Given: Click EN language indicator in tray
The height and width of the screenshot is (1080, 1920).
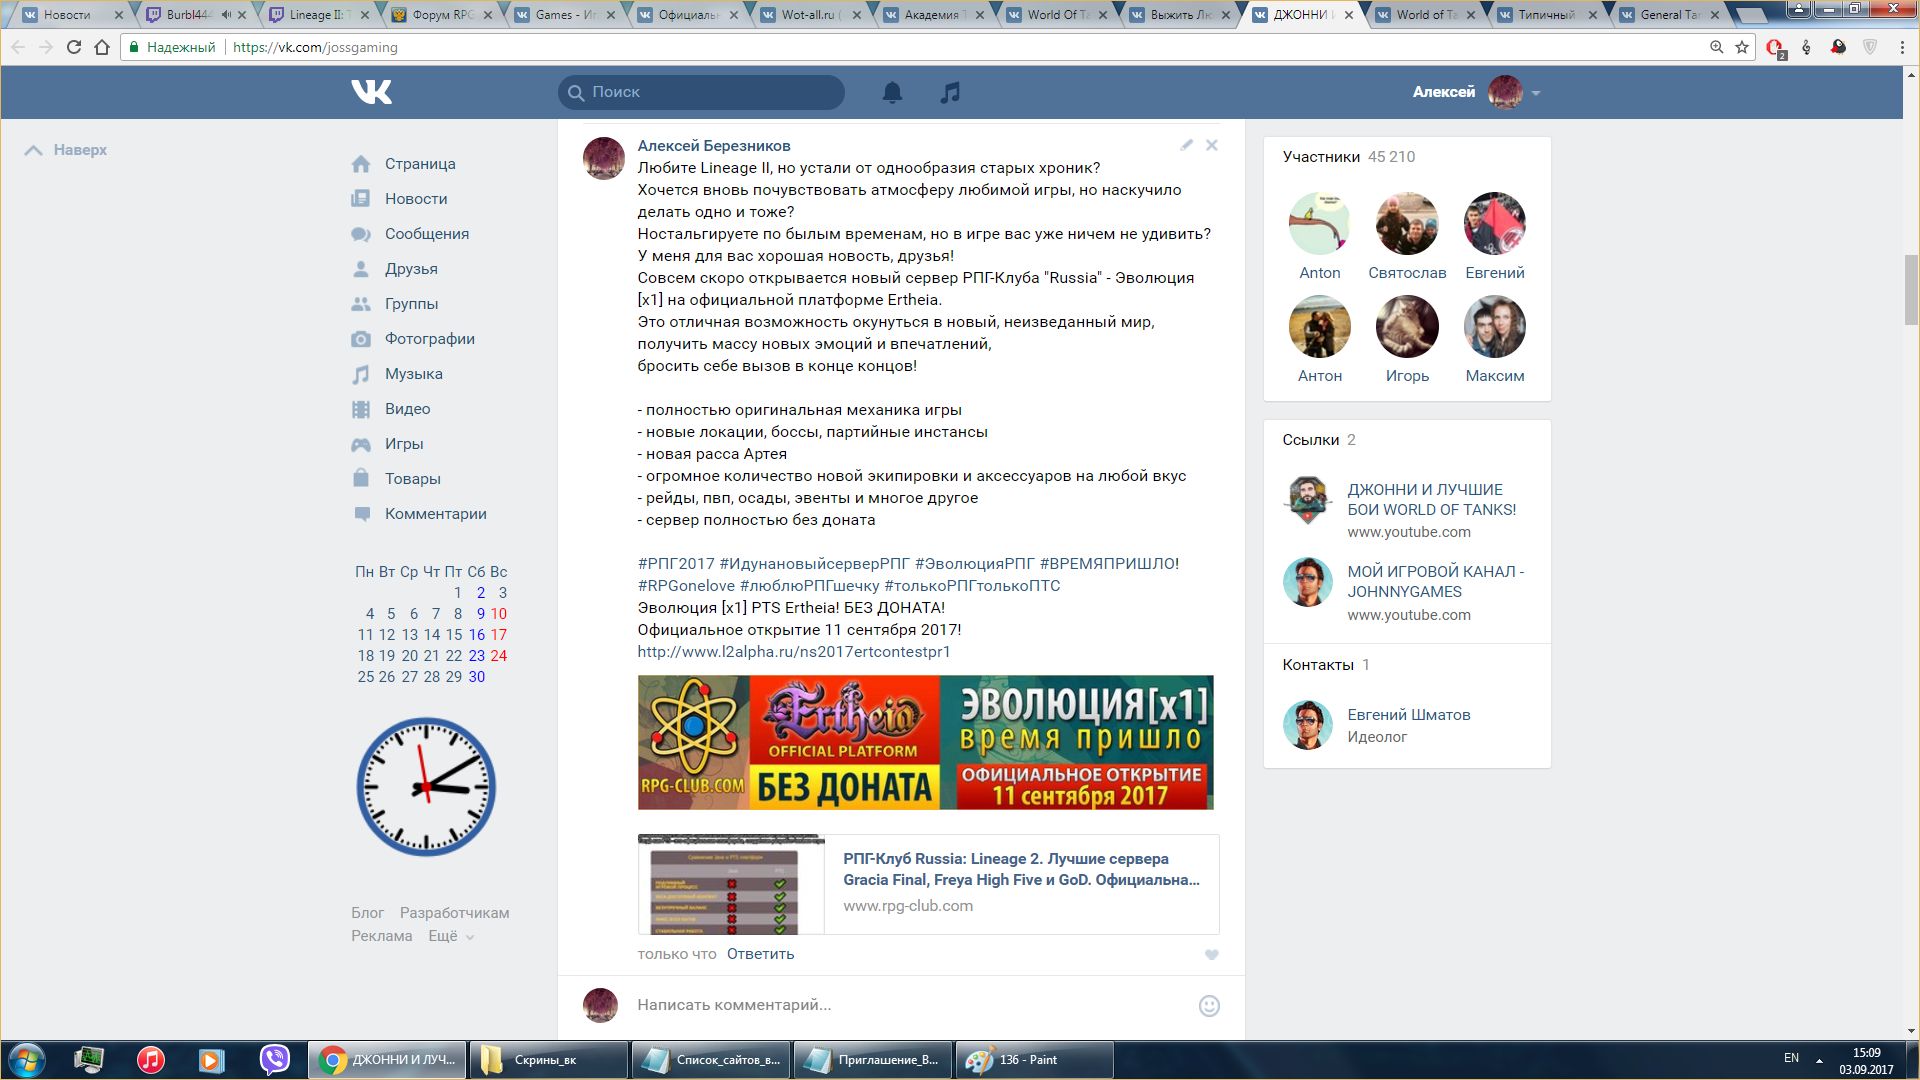Looking at the screenshot, I should [x=1791, y=1058].
